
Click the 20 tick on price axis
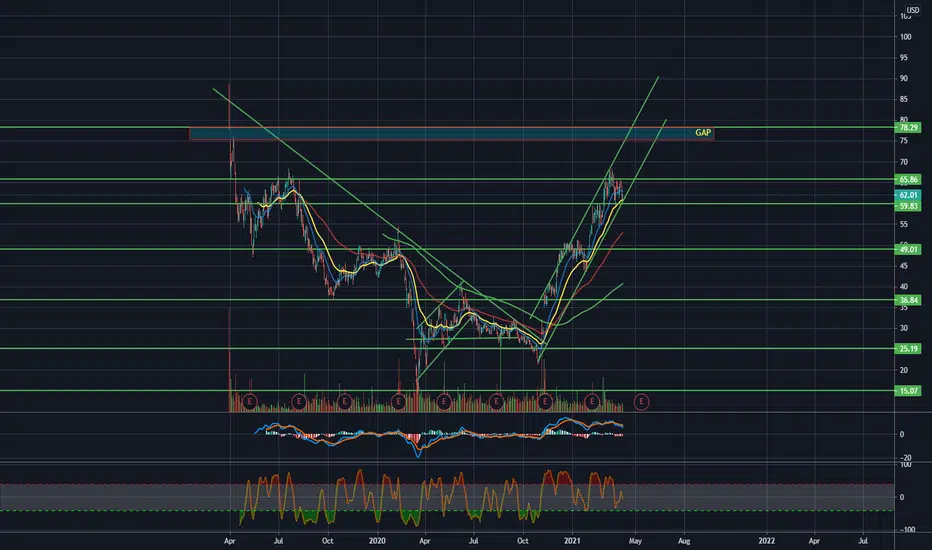click(x=903, y=370)
